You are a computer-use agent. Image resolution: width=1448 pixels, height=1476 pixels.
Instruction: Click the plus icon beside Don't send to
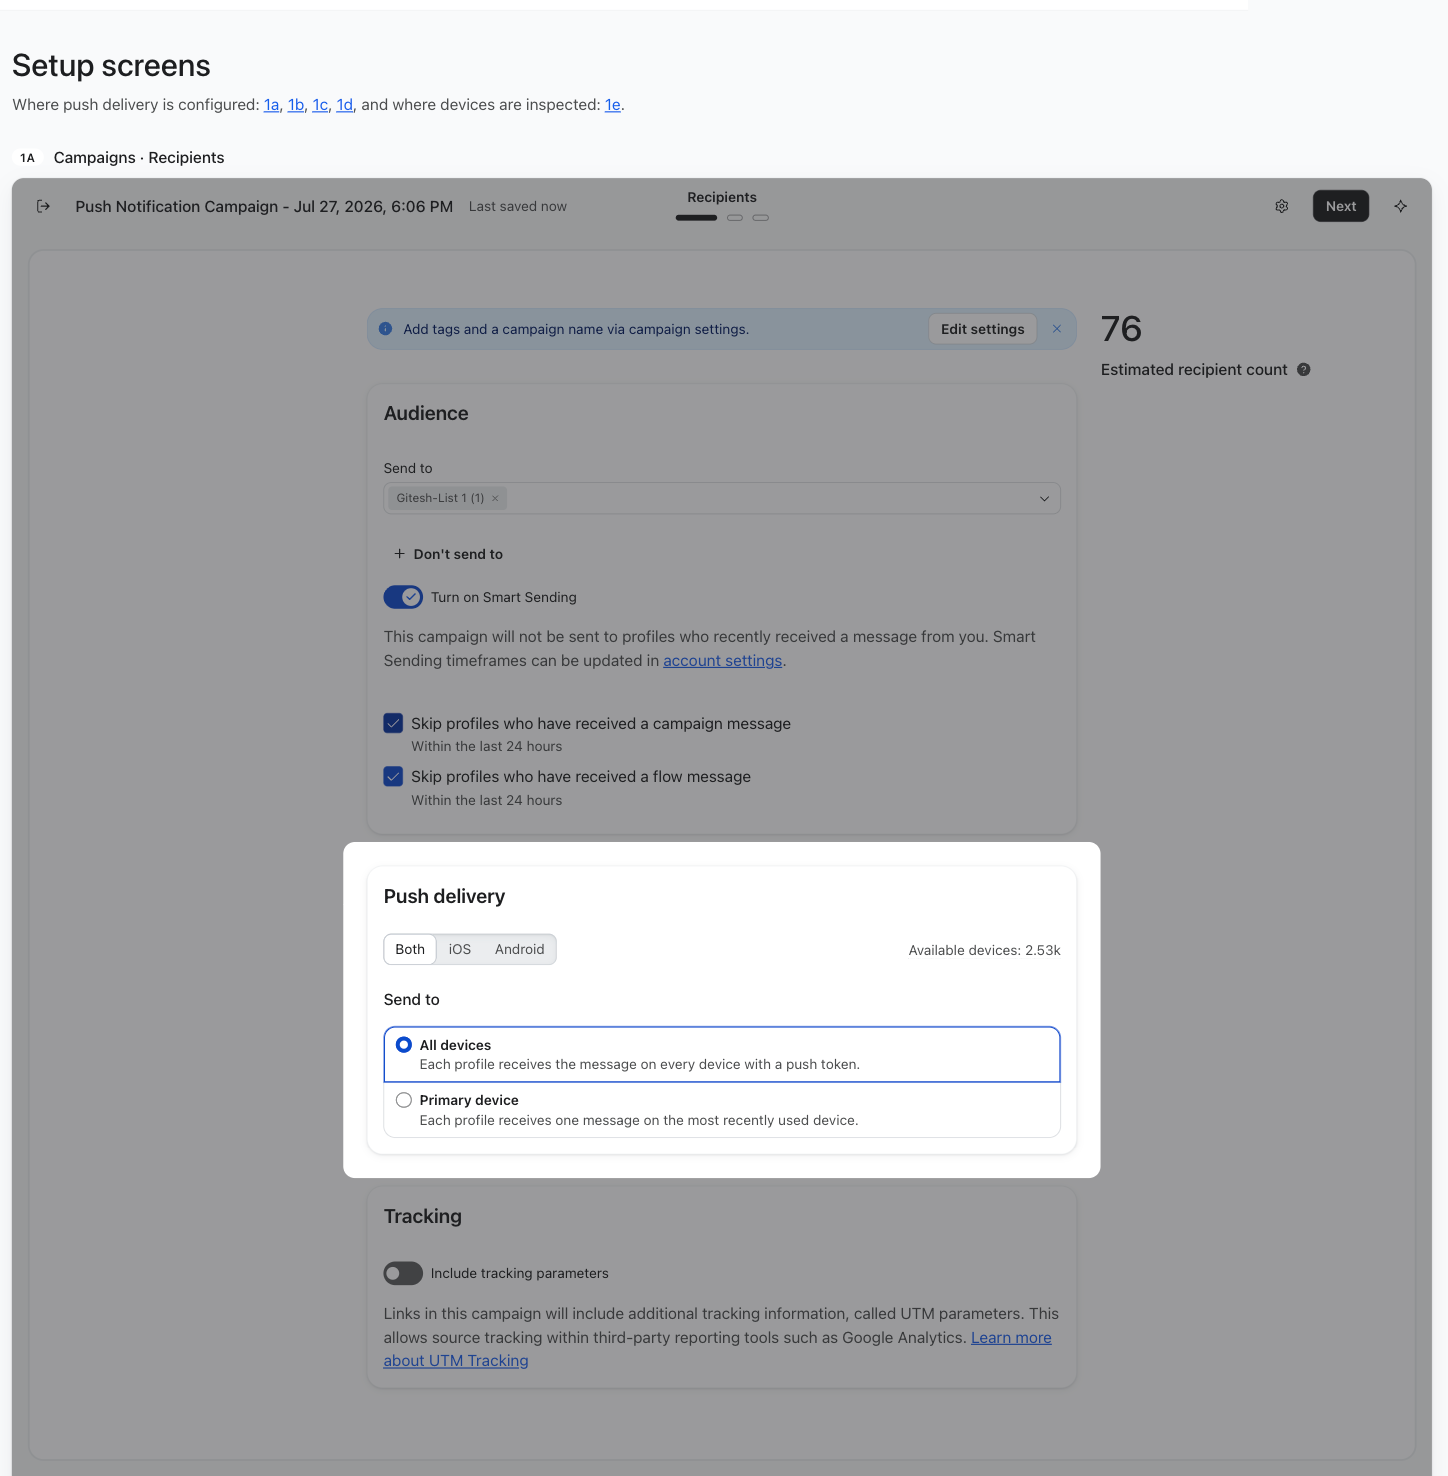pos(399,554)
